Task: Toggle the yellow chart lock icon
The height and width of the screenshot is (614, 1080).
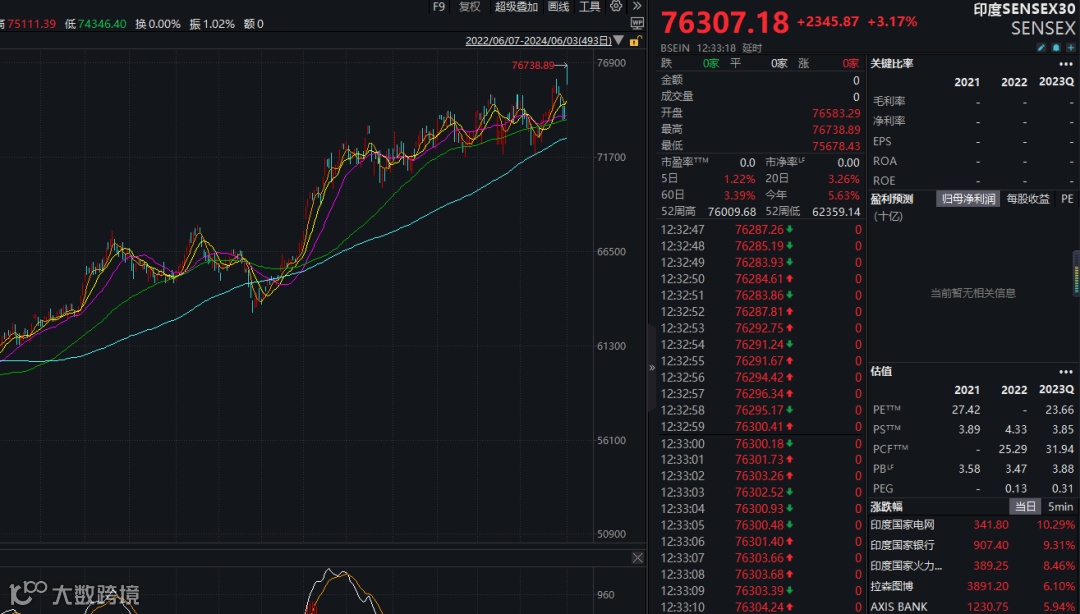Action: (x=635, y=41)
